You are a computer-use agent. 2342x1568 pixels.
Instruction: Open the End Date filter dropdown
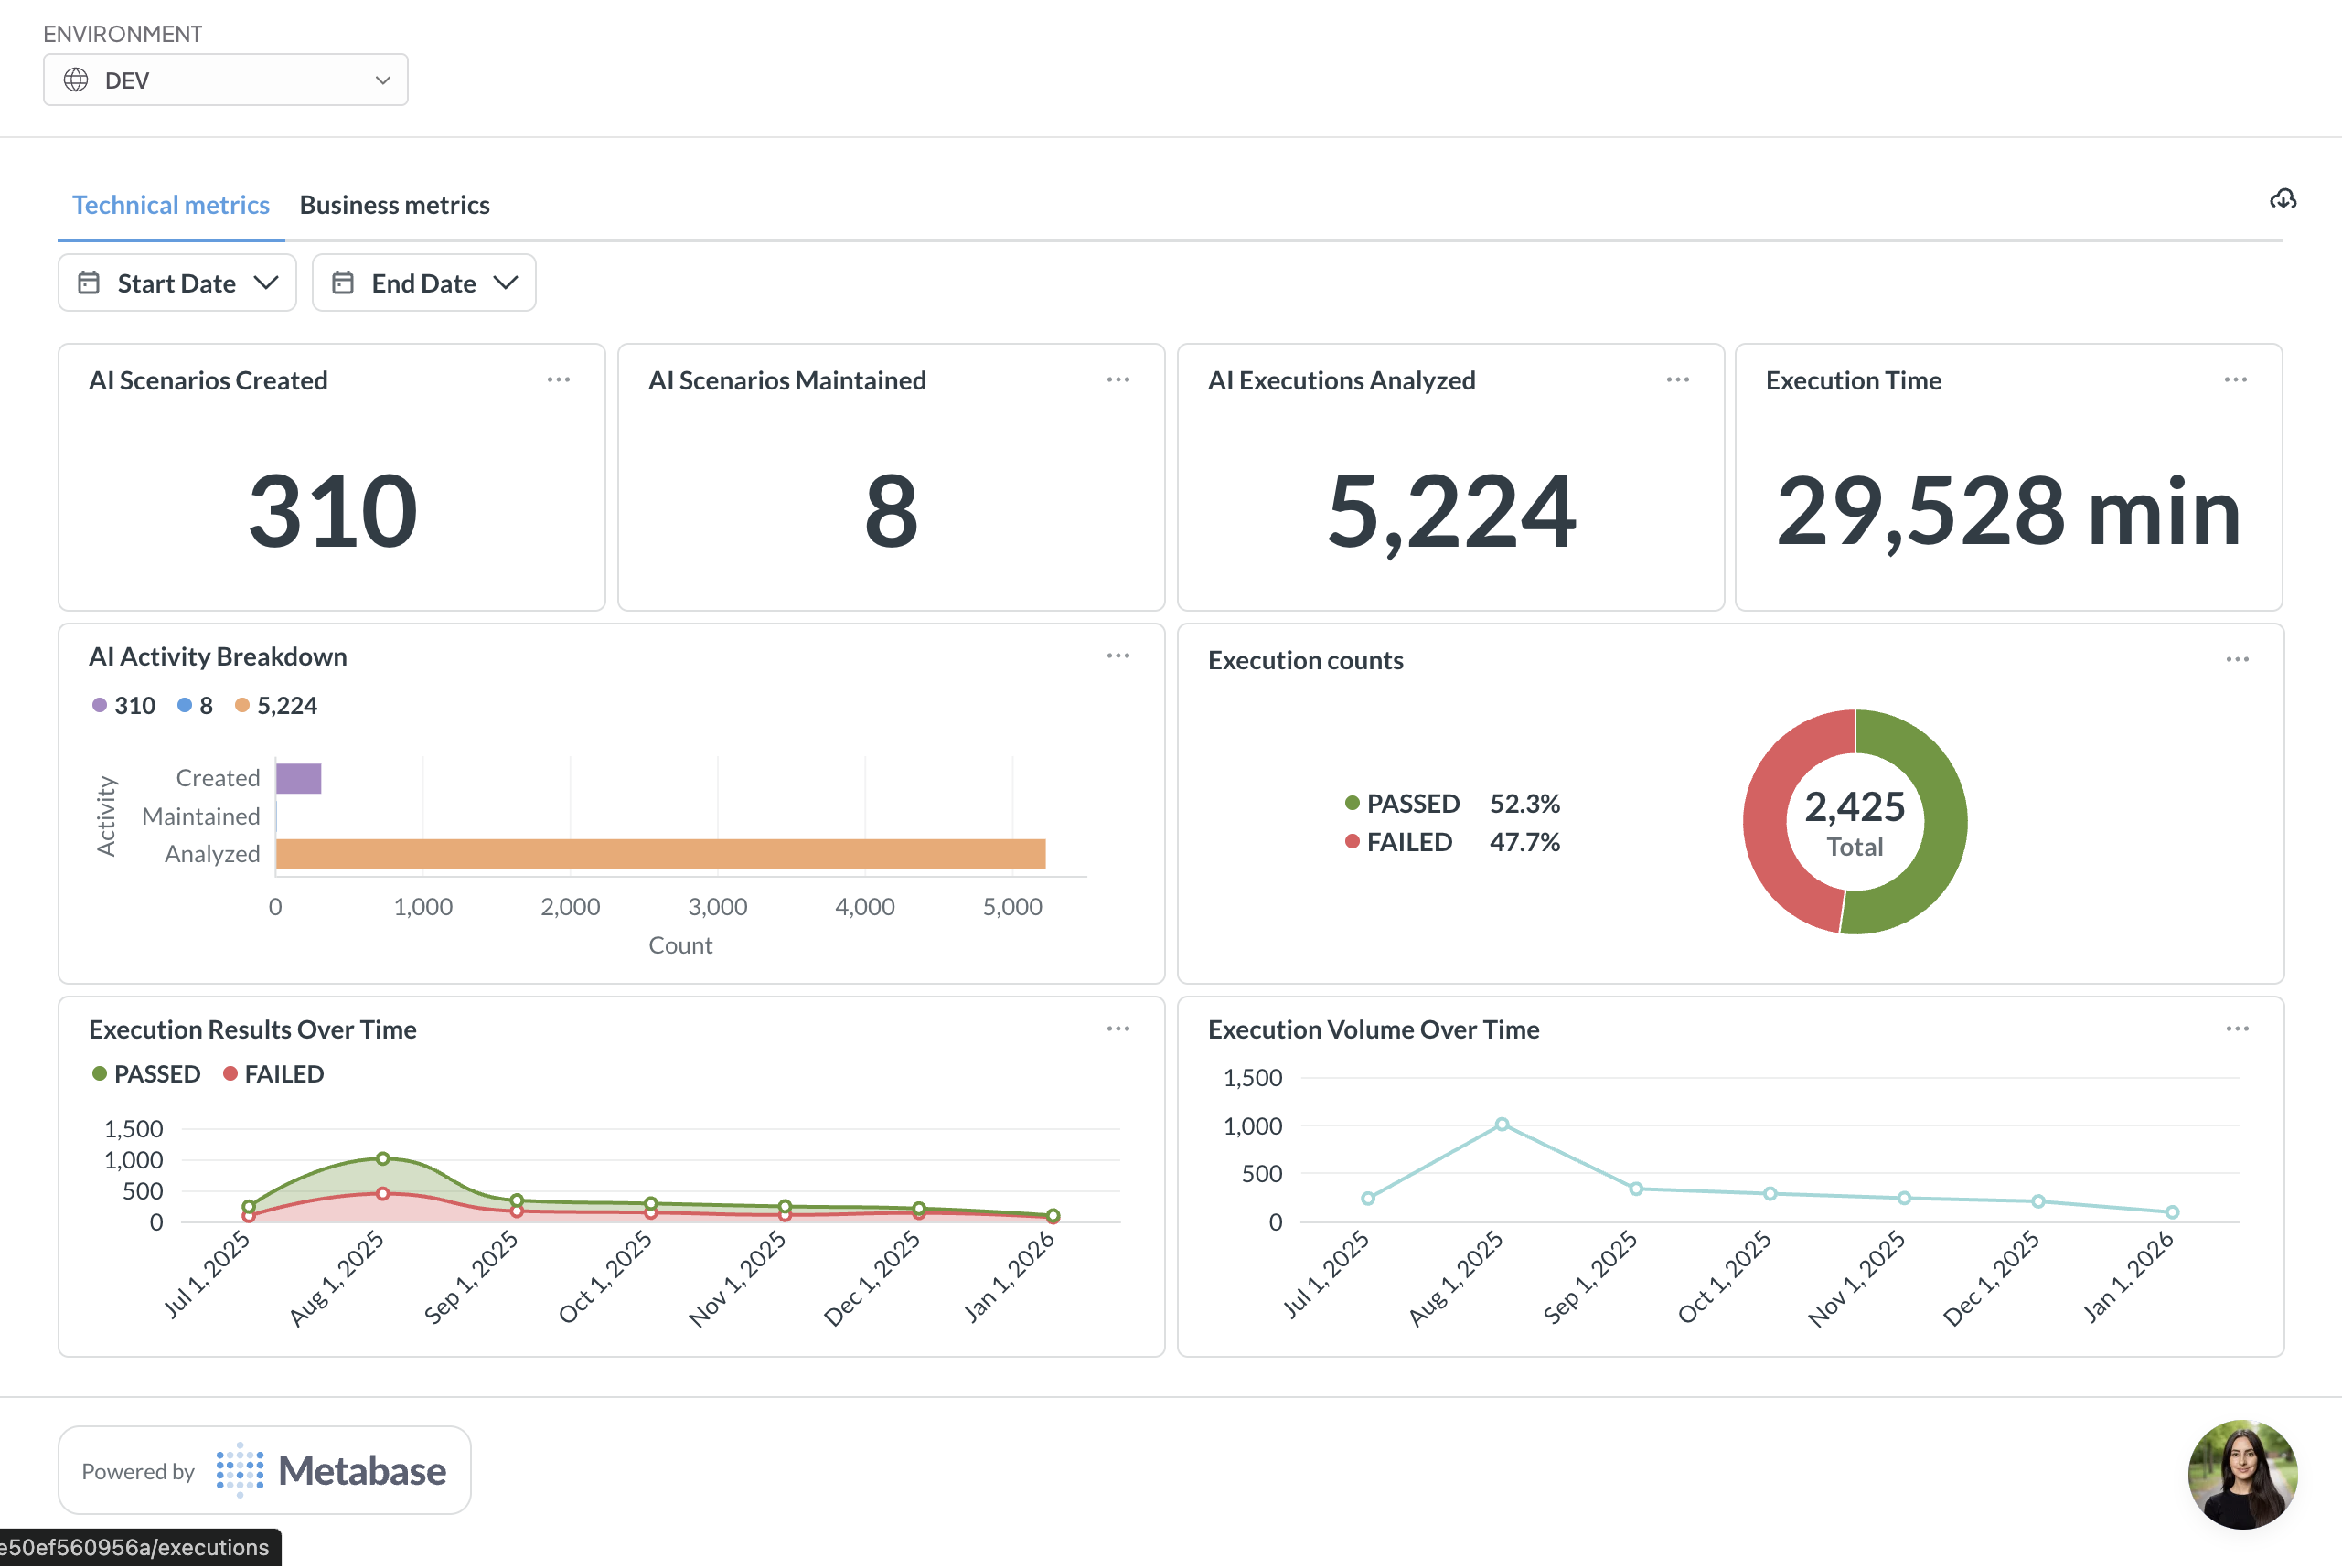click(x=424, y=283)
